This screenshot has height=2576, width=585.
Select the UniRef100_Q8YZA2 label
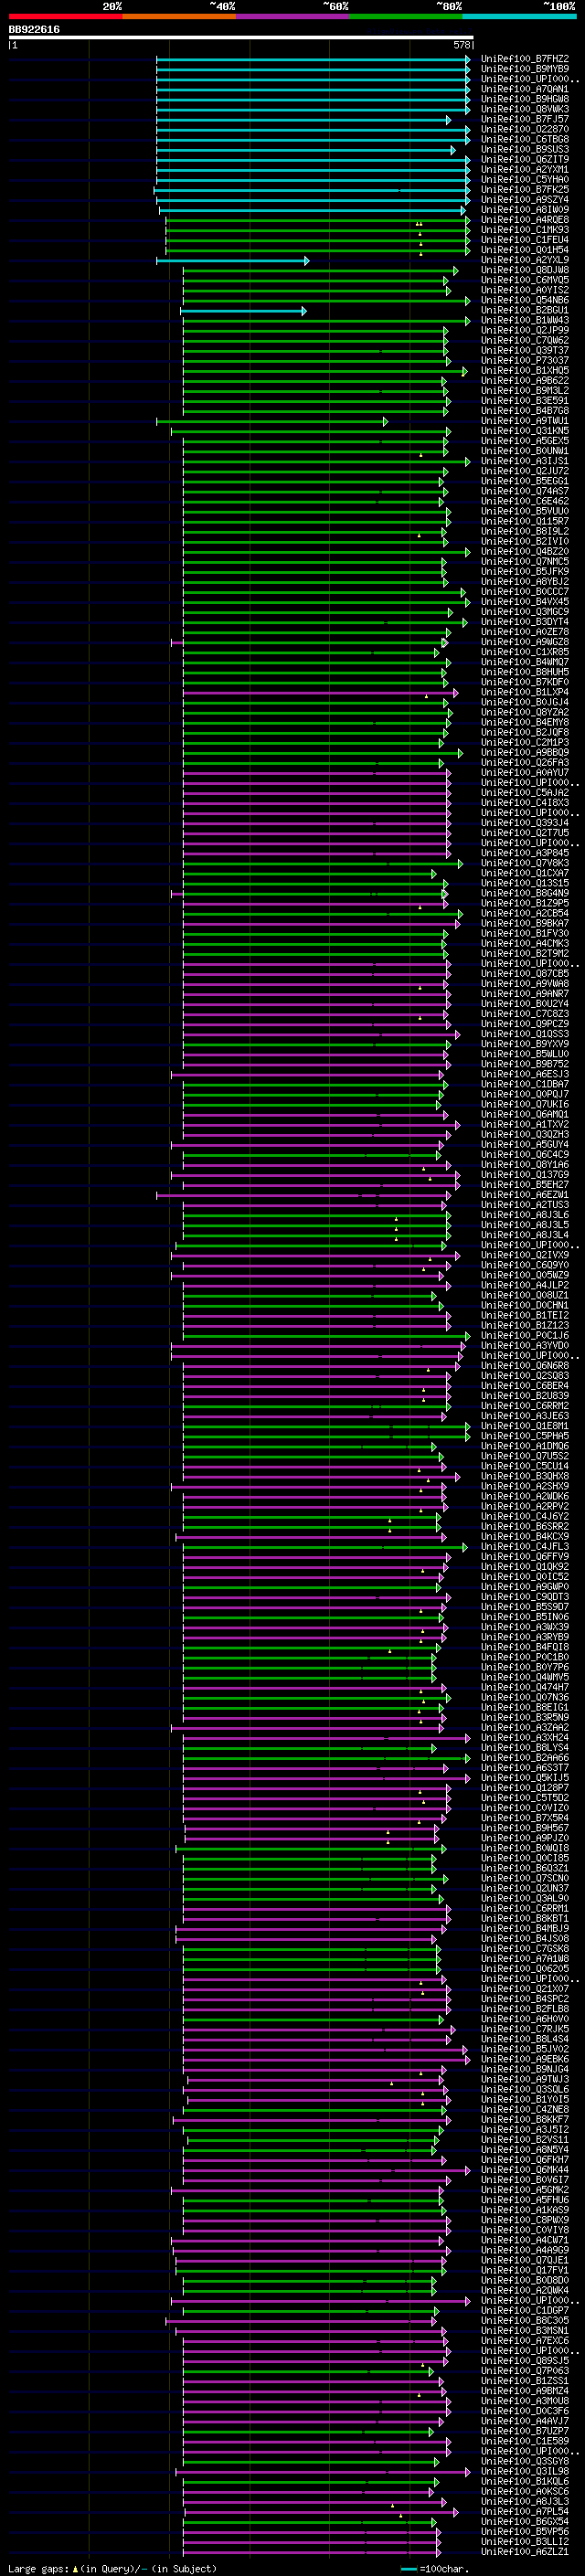coord(525,713)
